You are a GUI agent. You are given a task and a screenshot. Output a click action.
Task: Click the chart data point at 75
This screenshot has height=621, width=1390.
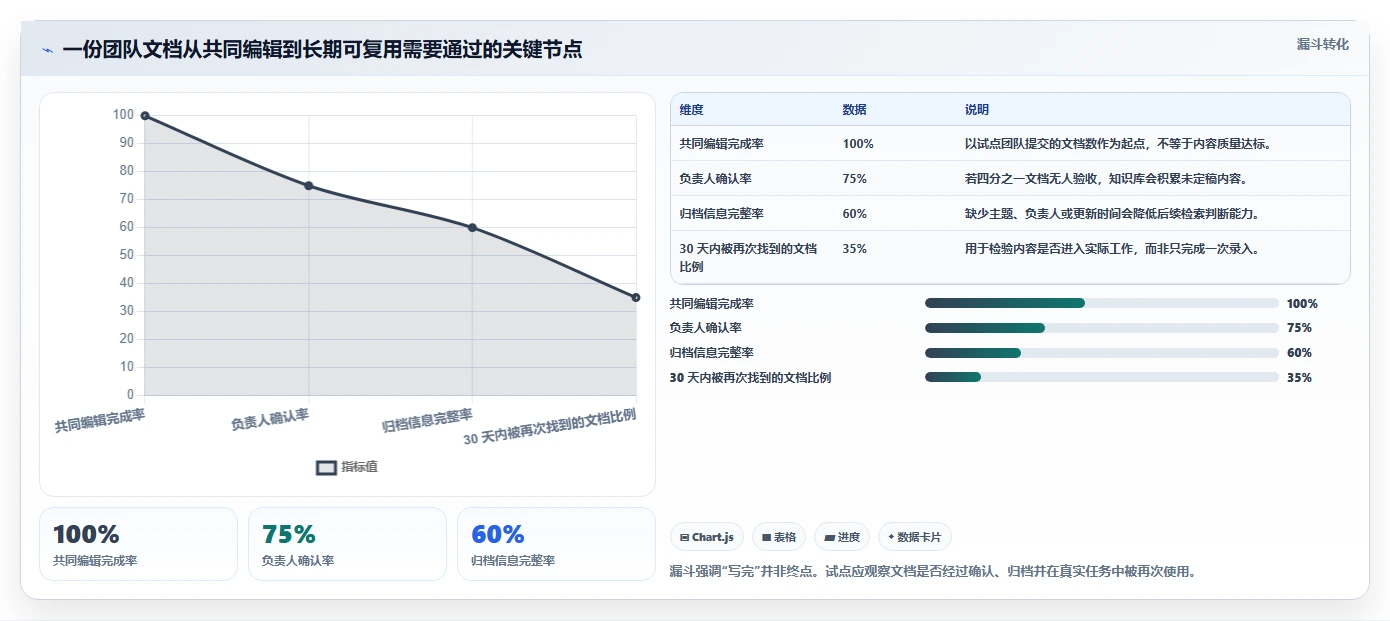click(x=308, y=186)
